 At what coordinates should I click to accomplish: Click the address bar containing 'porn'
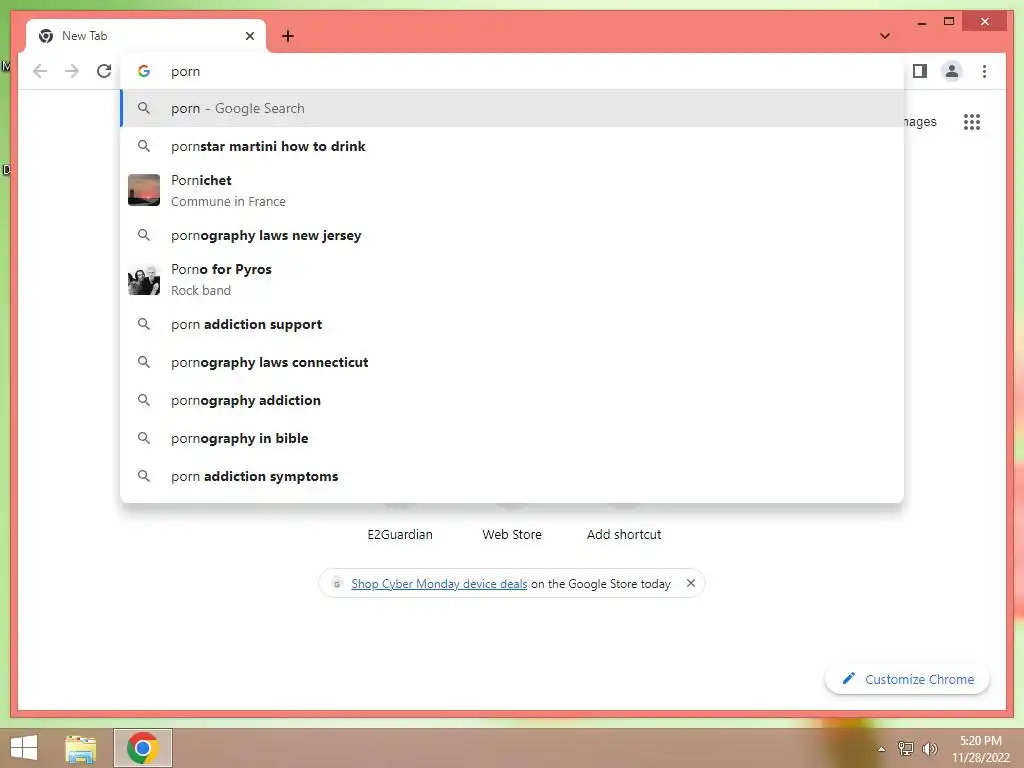[513, 71]
